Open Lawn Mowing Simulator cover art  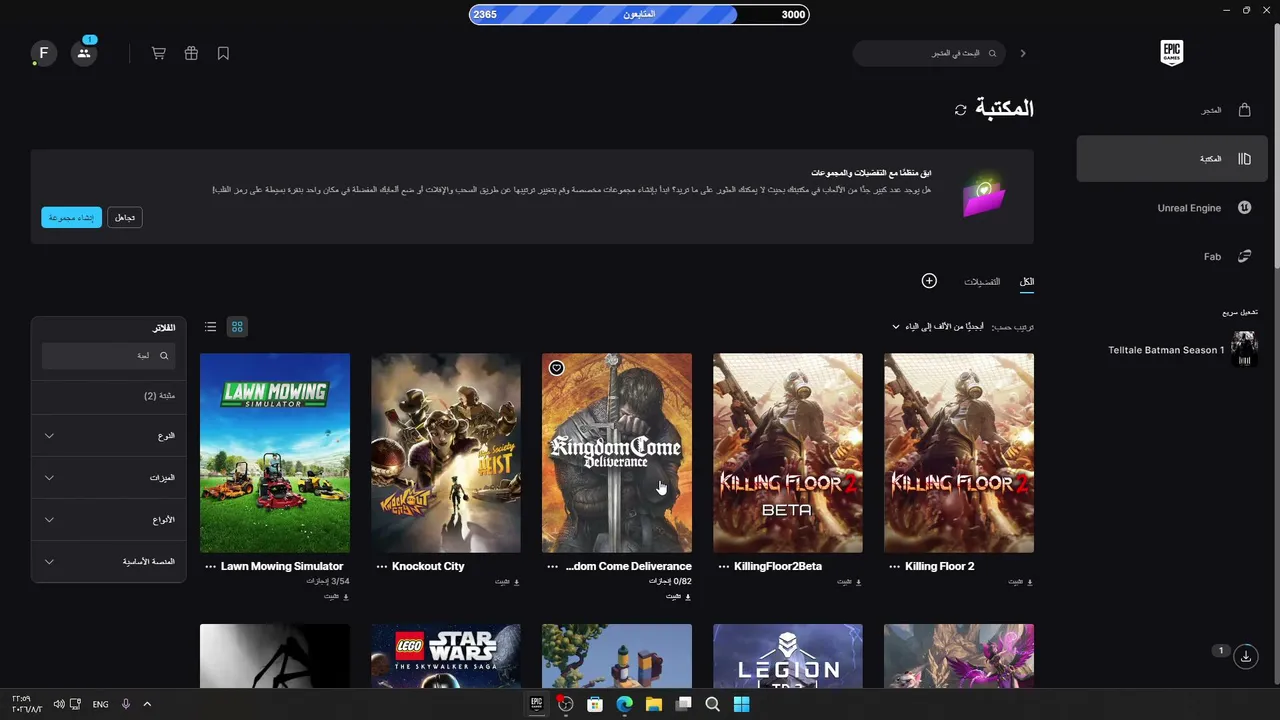(x=275, y=453)
